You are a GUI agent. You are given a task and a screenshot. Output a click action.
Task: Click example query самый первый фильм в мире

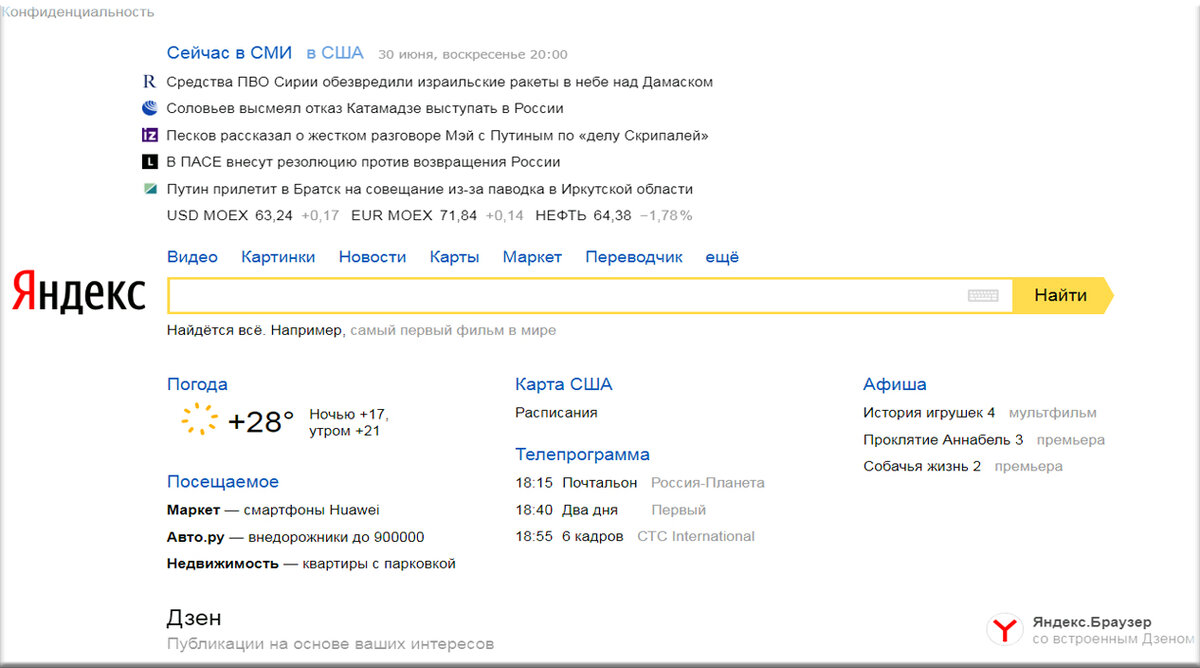pos(453,330)
